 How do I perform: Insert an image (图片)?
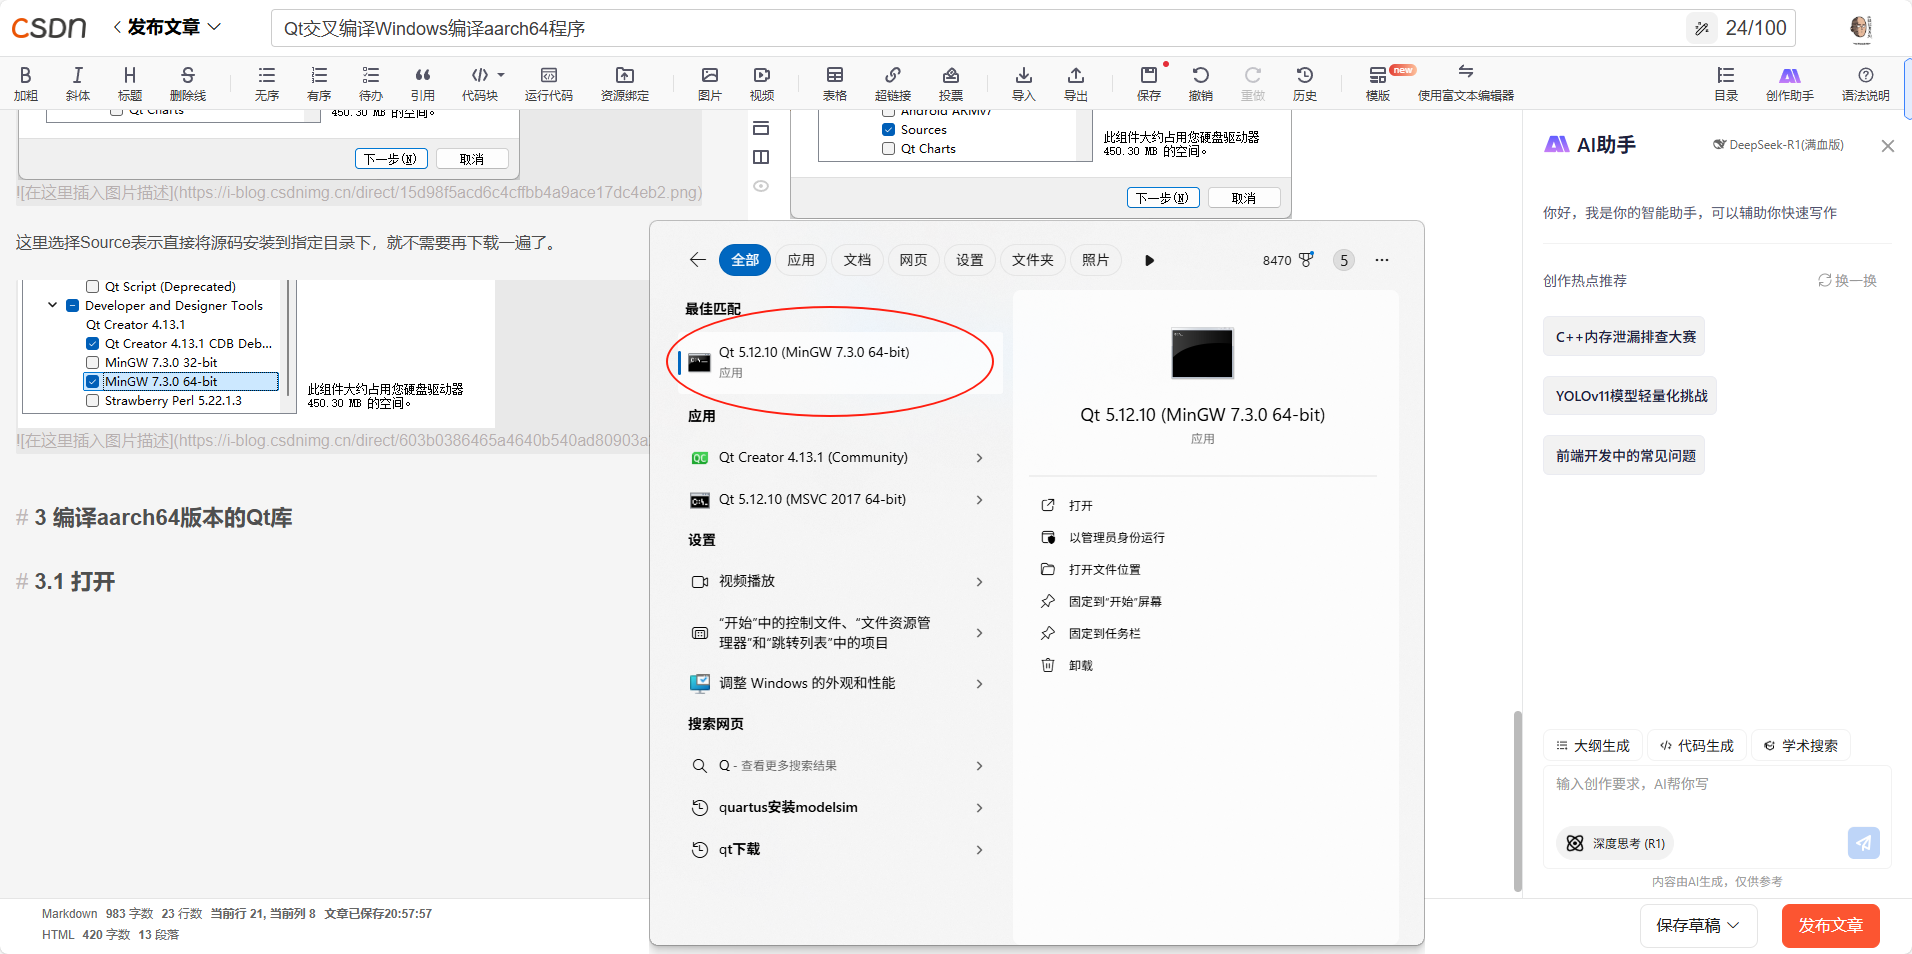[x=710, y=83]
